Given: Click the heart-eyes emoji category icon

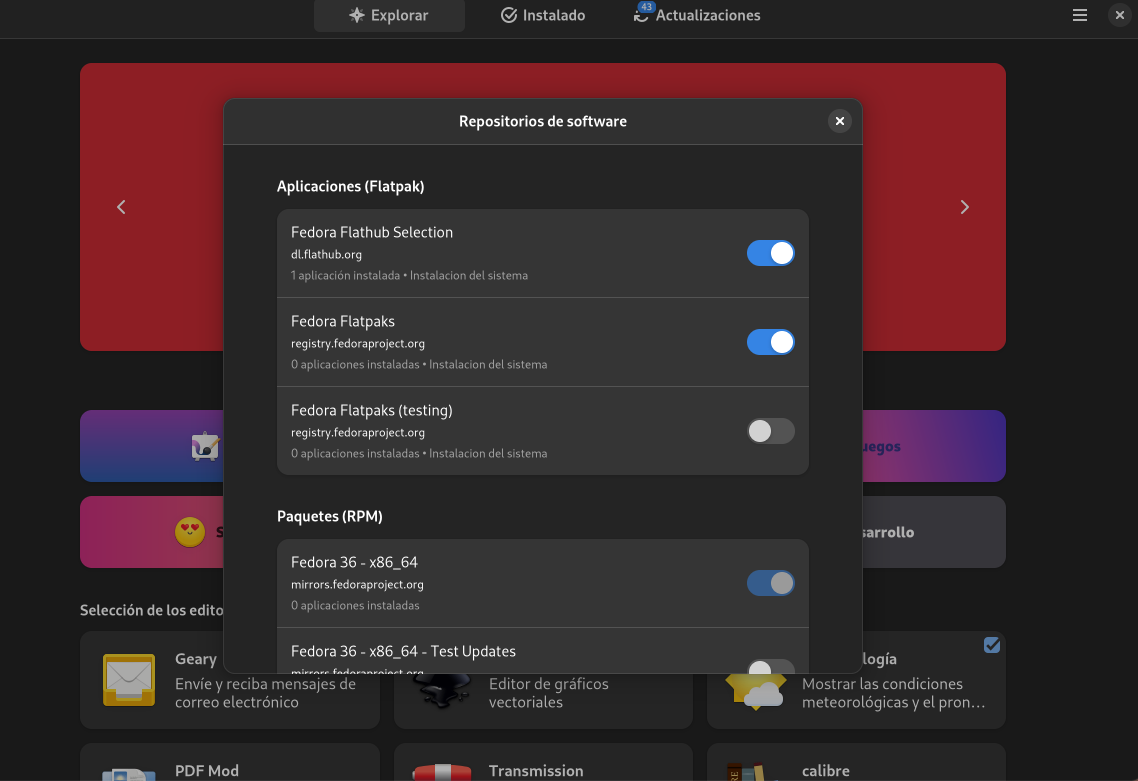Looking at the screenshot, I should point(190,532).
